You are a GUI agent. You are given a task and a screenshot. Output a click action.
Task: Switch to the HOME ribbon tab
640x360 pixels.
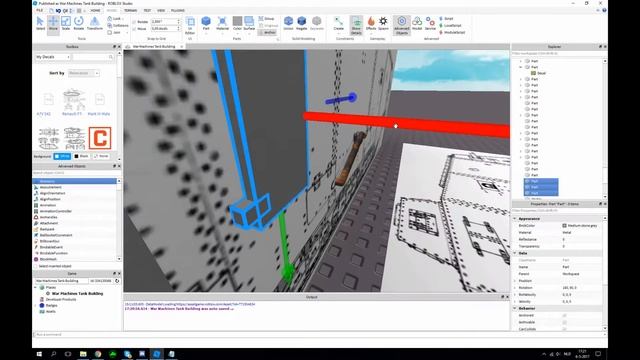(95, 10)
